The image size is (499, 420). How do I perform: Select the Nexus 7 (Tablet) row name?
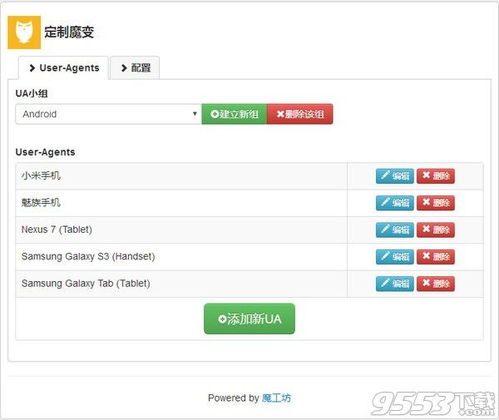pyautogui.click(x=57, y=230)
